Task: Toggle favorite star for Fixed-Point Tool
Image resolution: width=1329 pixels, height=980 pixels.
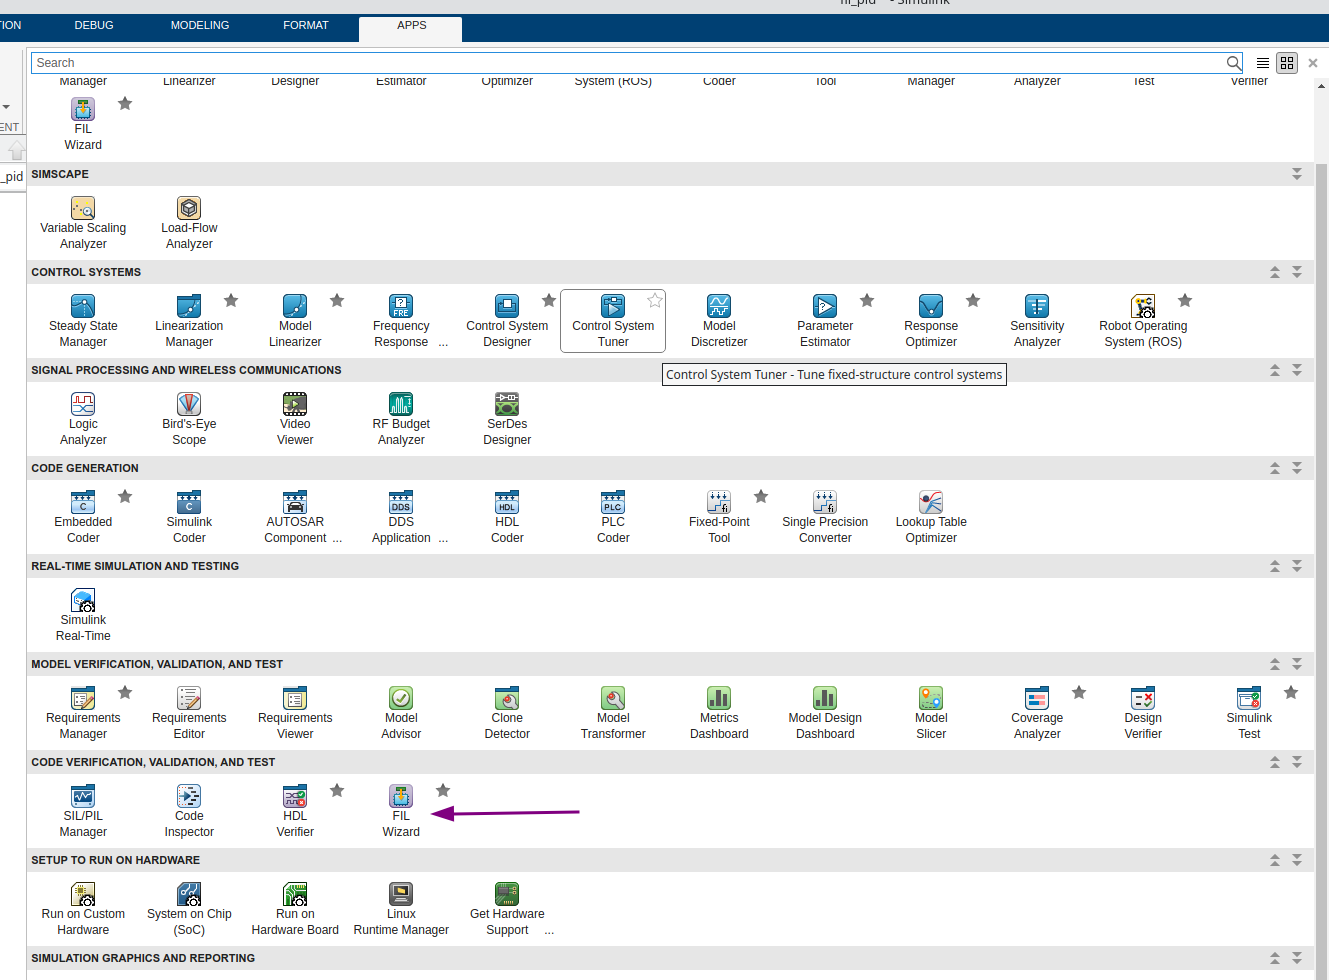Action: (x=761, y=496)
